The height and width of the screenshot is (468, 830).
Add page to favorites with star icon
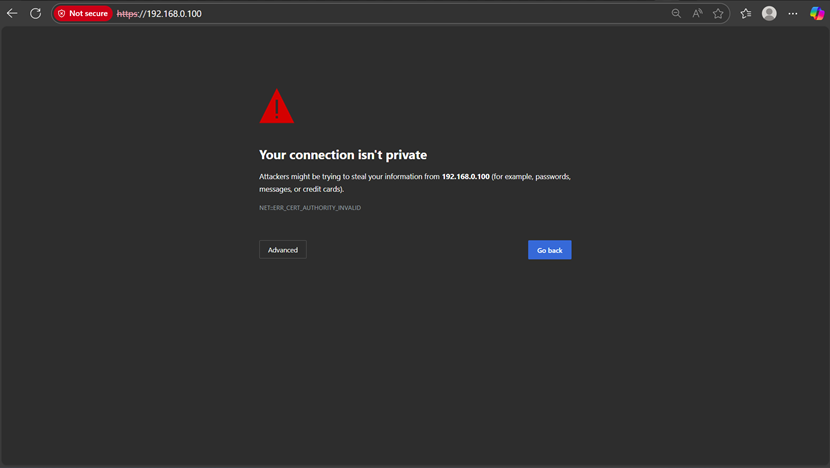tap(718, 13)
